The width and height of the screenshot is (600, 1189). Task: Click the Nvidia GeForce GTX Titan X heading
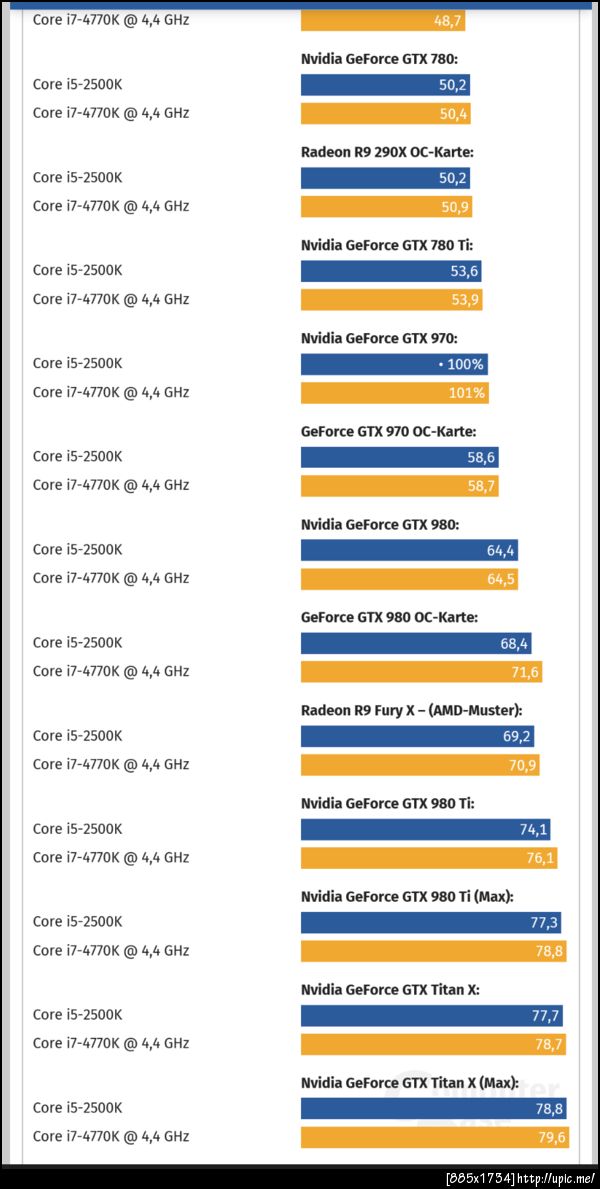390,990
